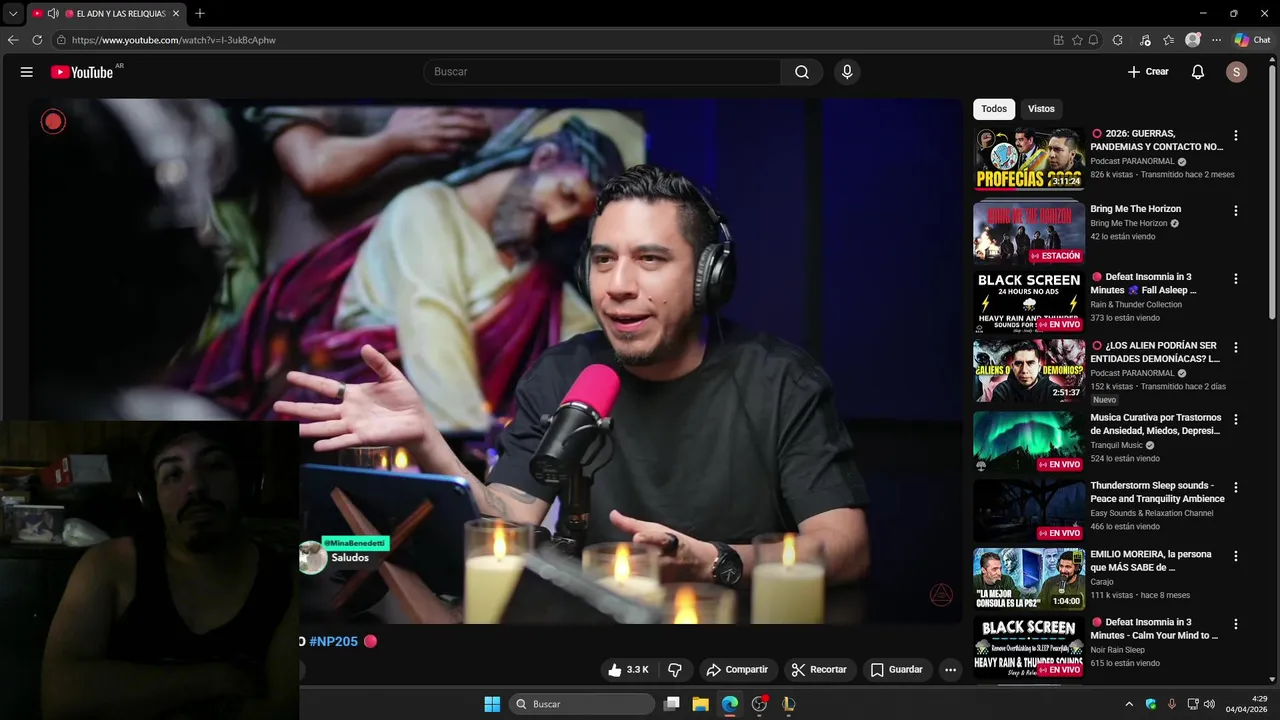Image resolution: width=1280 pixels, height=720 pixels.
Task: Open File Explorer from taskbar
Action: point(700,704)
